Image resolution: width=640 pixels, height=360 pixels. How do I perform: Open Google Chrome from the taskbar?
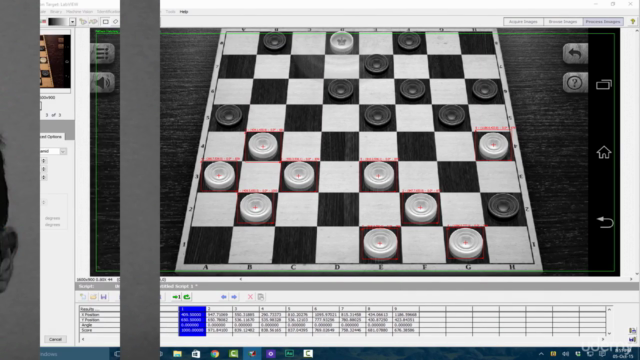[x=215, y=353]
